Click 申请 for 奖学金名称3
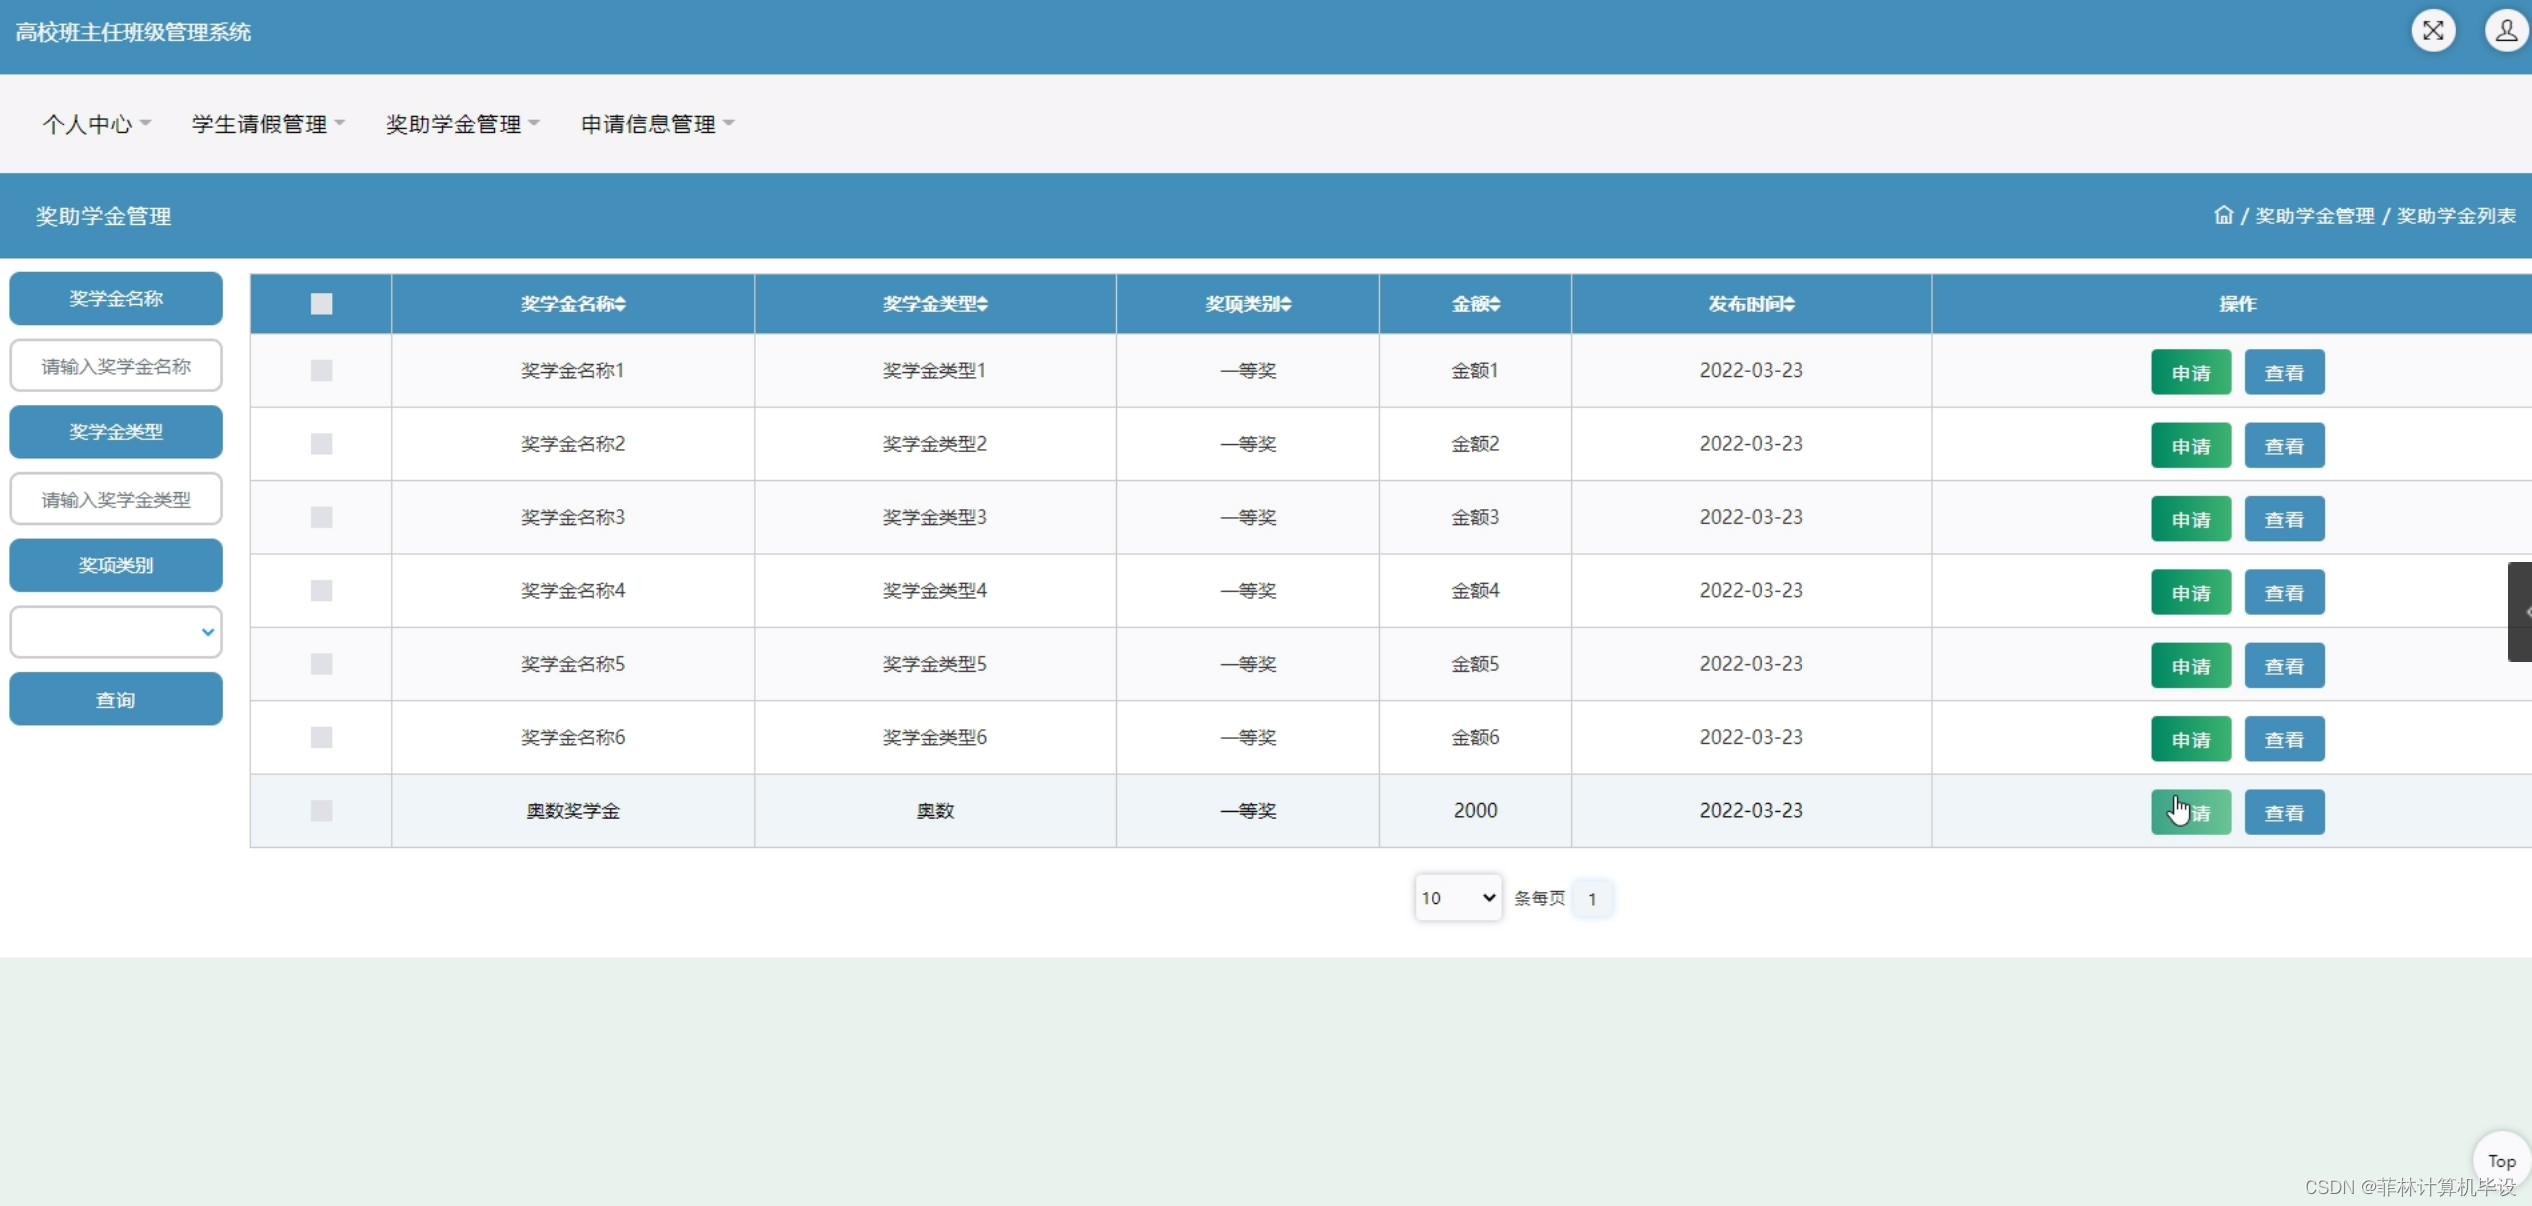Screen dimensions: 2532x1206 pyautogui.click(x=2190, y=519)
